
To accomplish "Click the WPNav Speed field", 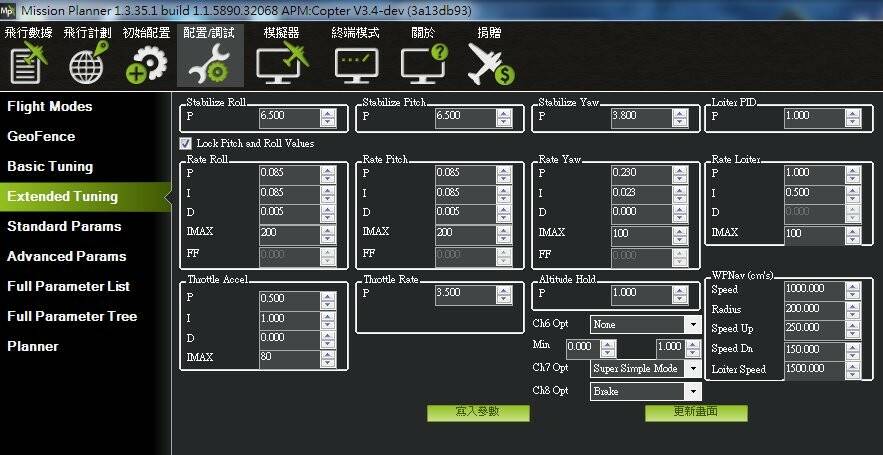I will [x=814, y=291].
